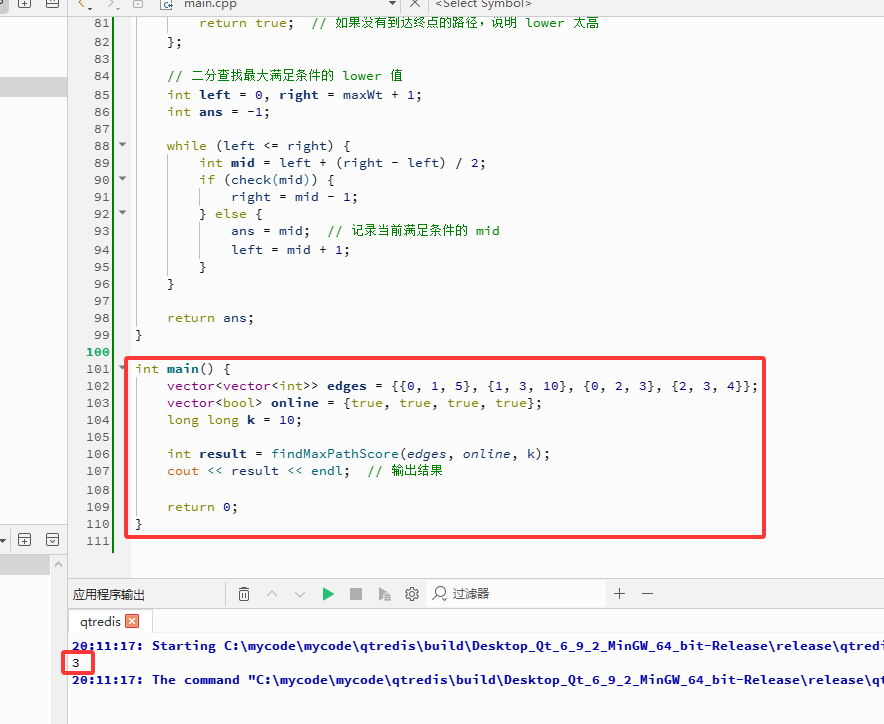Attach debugger to running application icon
The width and height of the screenshot is (884, 724).
pos(384,594)
